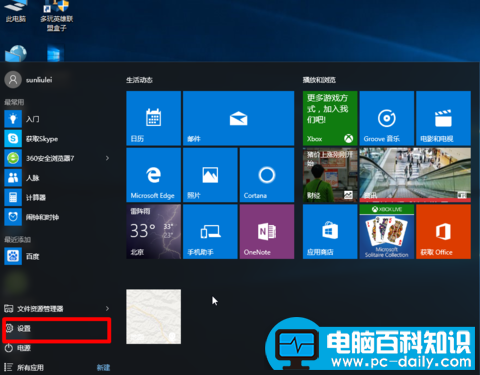Viewport: 480px width, 375px height.
Task: Open the Groove Music tile
Action: (387, 118)
